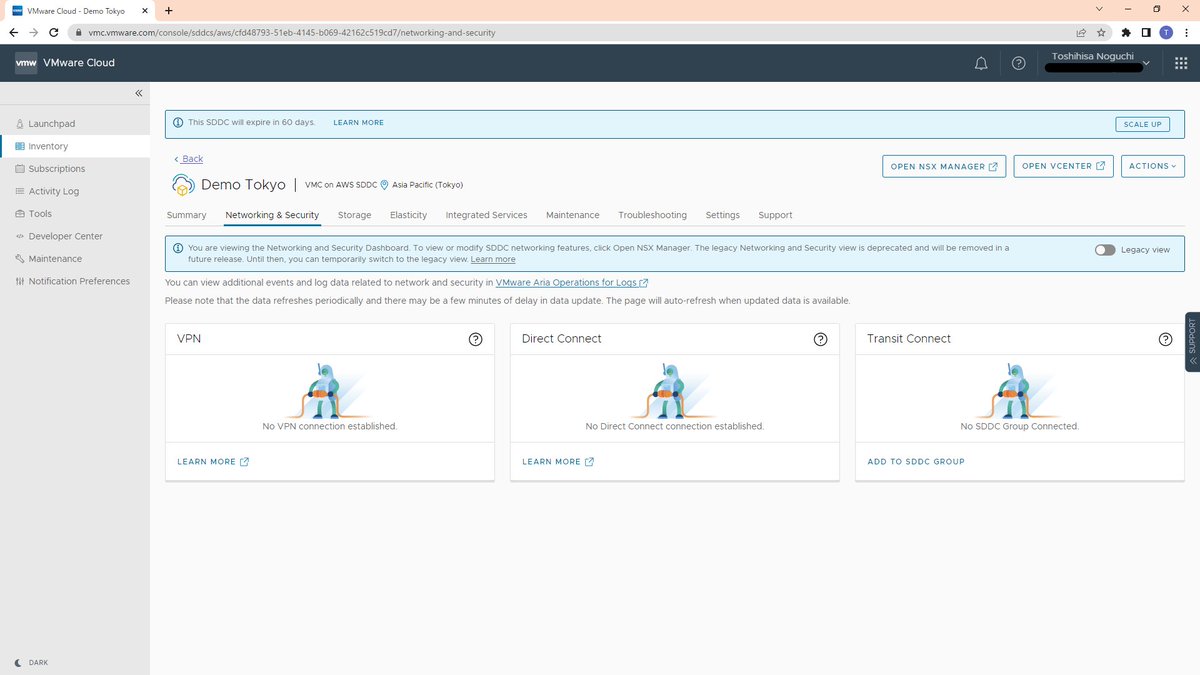Viewport: 1200px width, 675px height.
Task: Expand the Toshihisa Noguchi account menu
Action: pos(1100,62)
